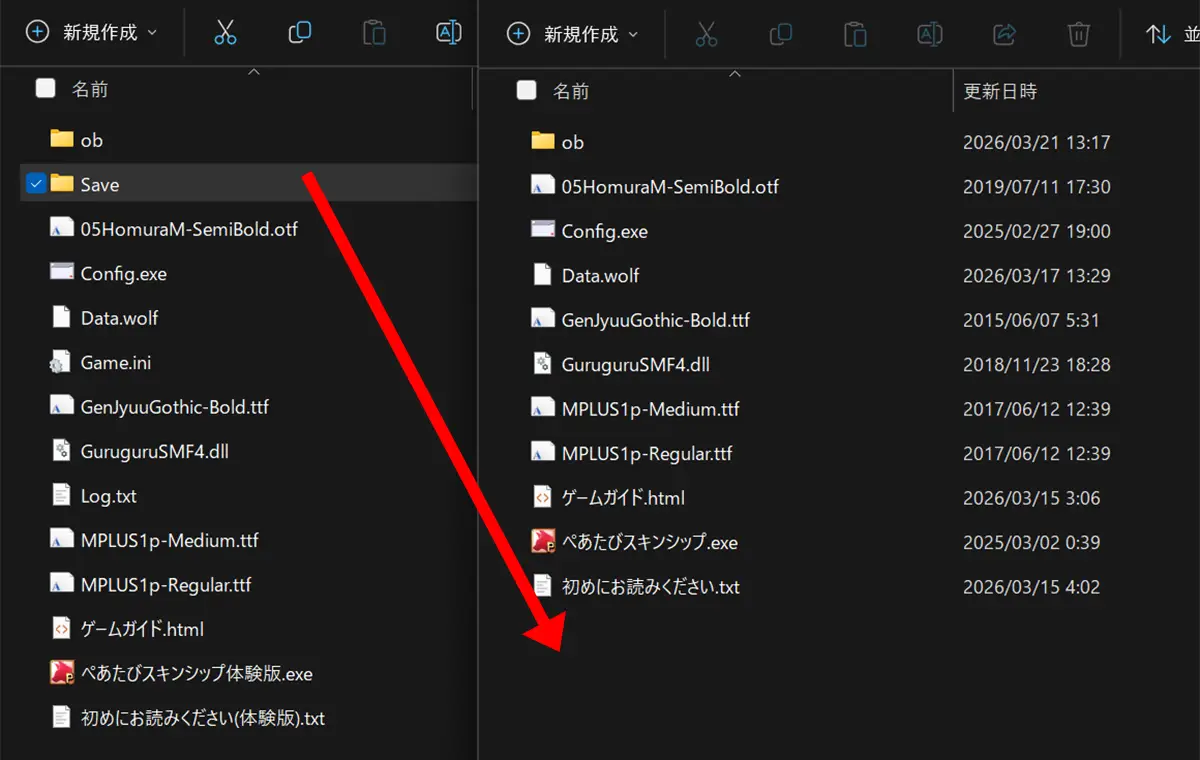Toggle select-all checkbox in left window header
This screenshot has width=1200, height=760.
[x=45, y=89]
